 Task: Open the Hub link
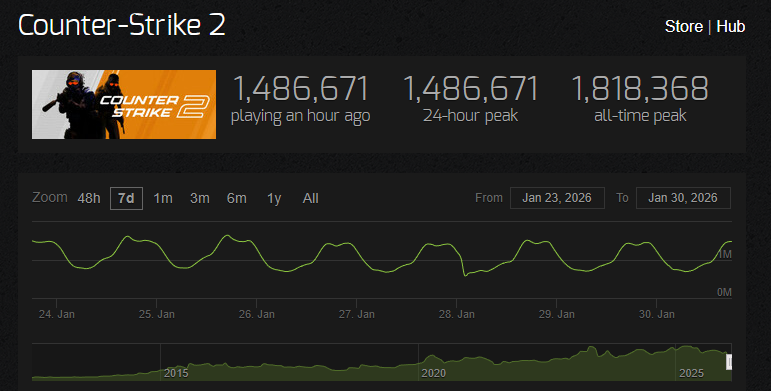coord(730,27)
